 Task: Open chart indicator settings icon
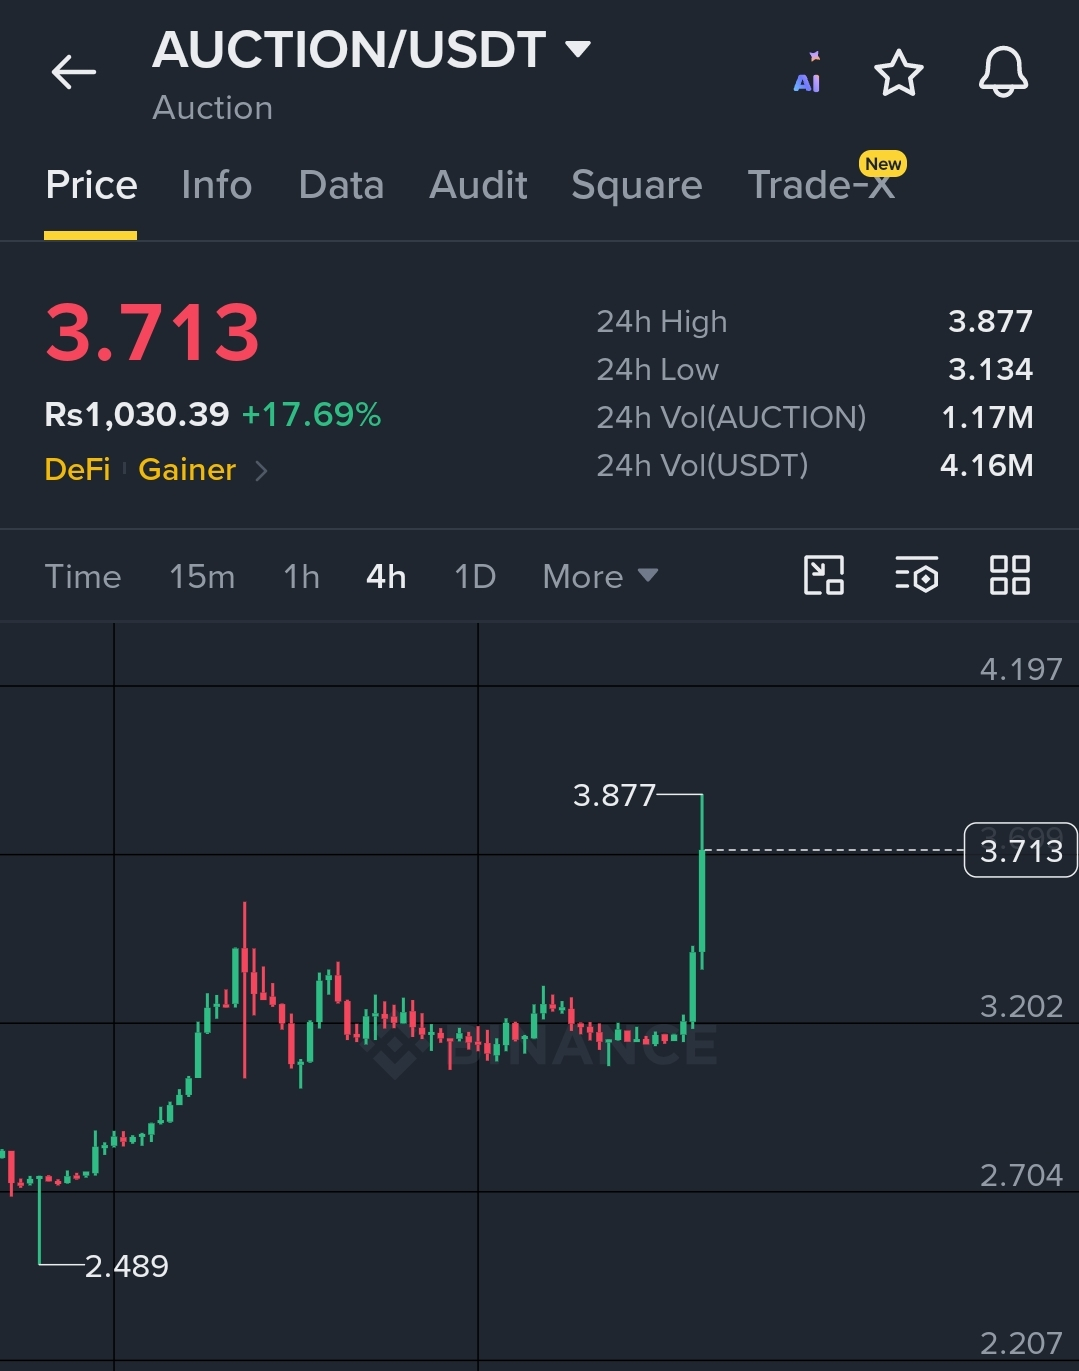tap(916, 575)
